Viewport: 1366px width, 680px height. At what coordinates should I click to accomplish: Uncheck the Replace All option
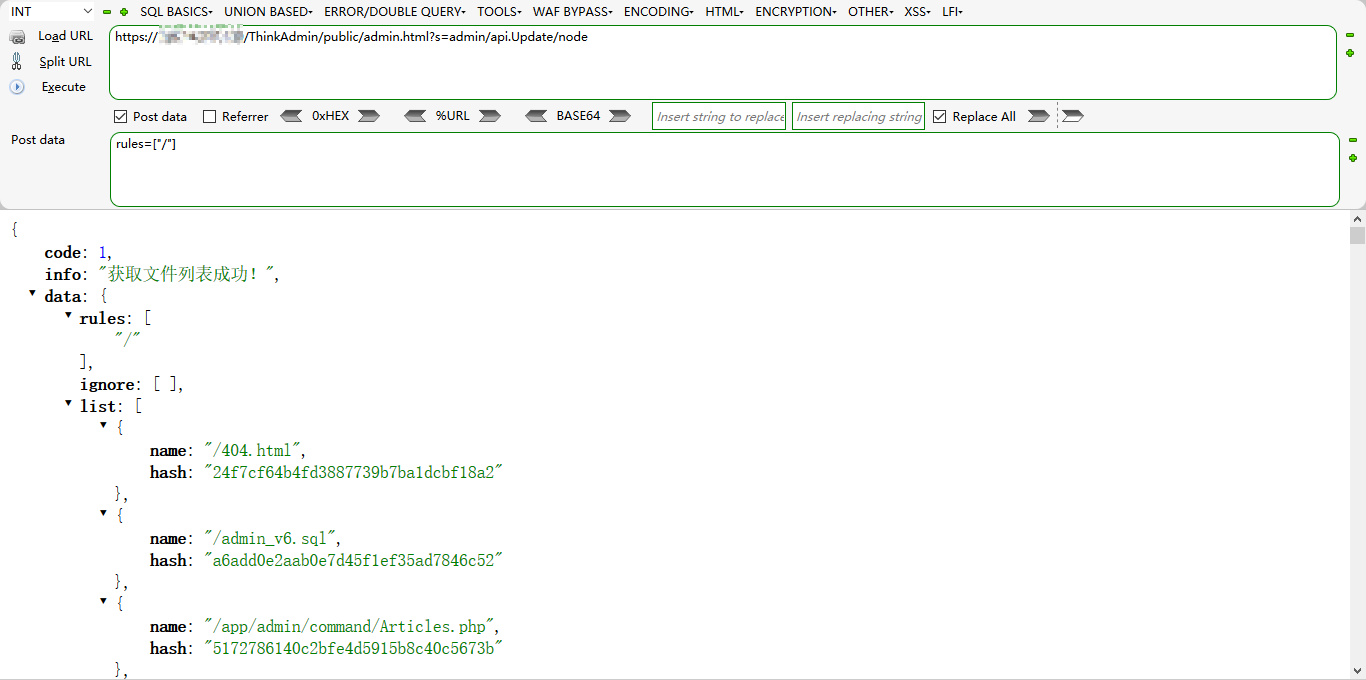point(939,116)
